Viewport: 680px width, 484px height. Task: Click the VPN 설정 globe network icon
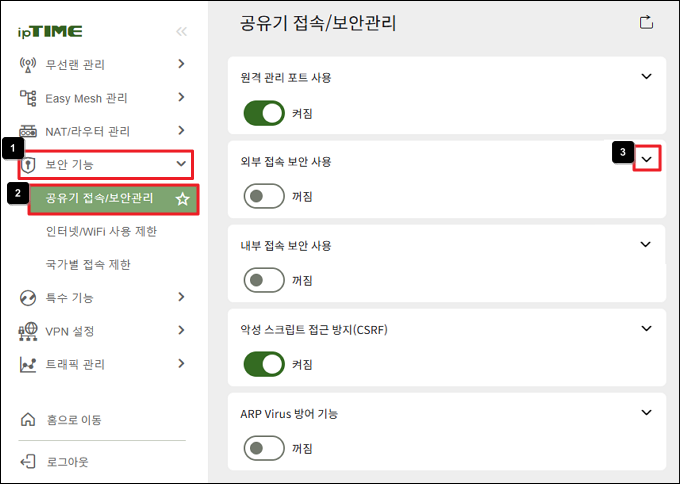click(x=28, y=331)
